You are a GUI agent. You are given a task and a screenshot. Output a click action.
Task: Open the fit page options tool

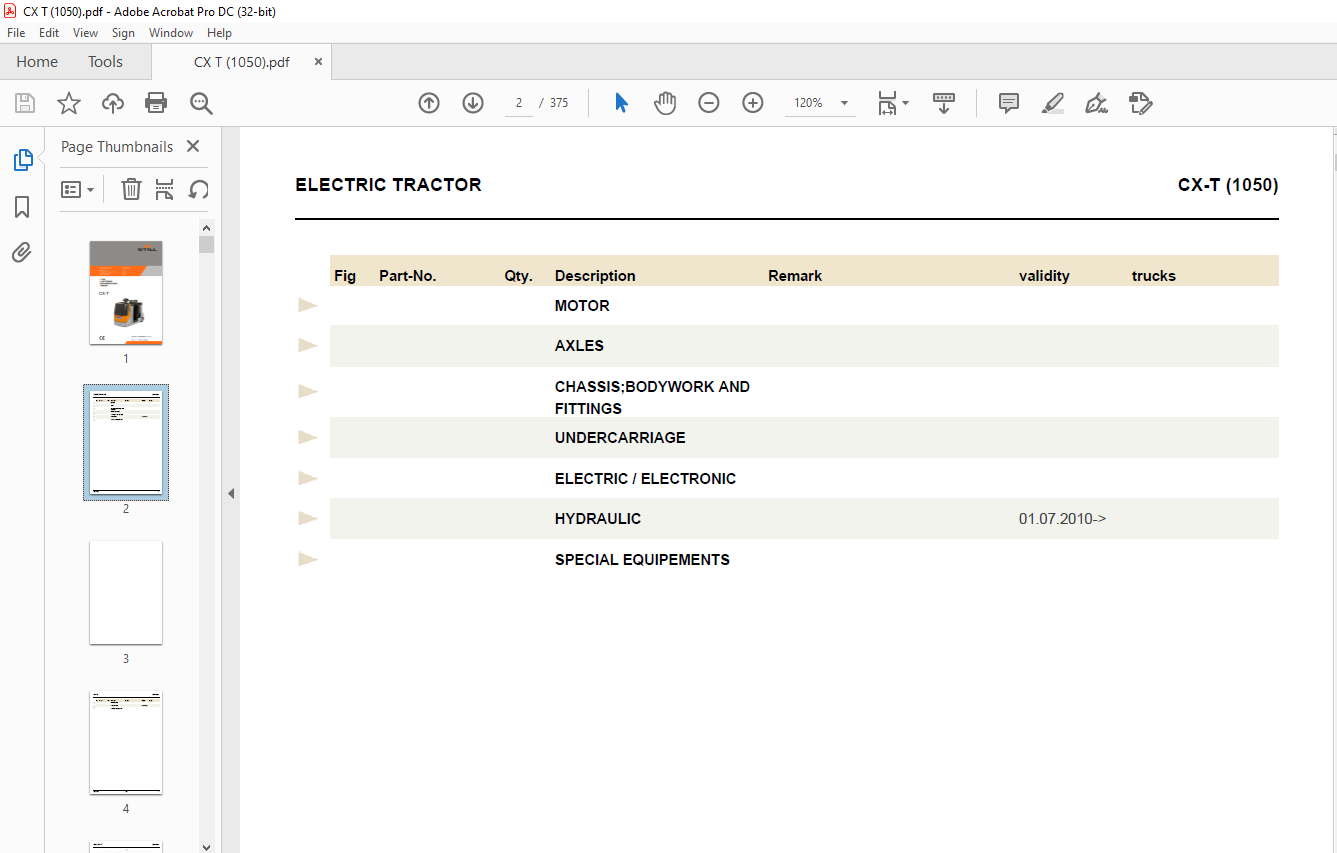[887, 103]
